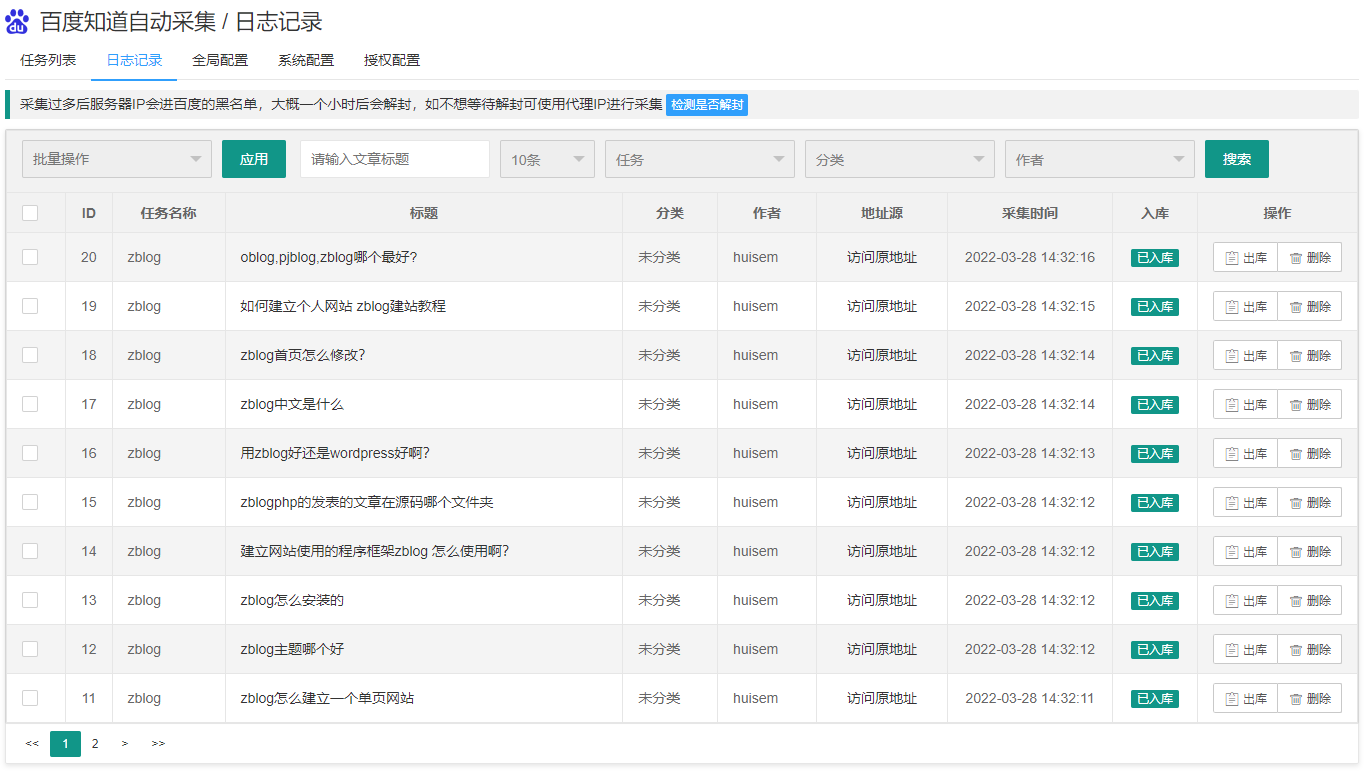The width and height of the screenshot is (1365, 773).
Task: Jump to first page with << button
Action: click(x=32, y=743)
